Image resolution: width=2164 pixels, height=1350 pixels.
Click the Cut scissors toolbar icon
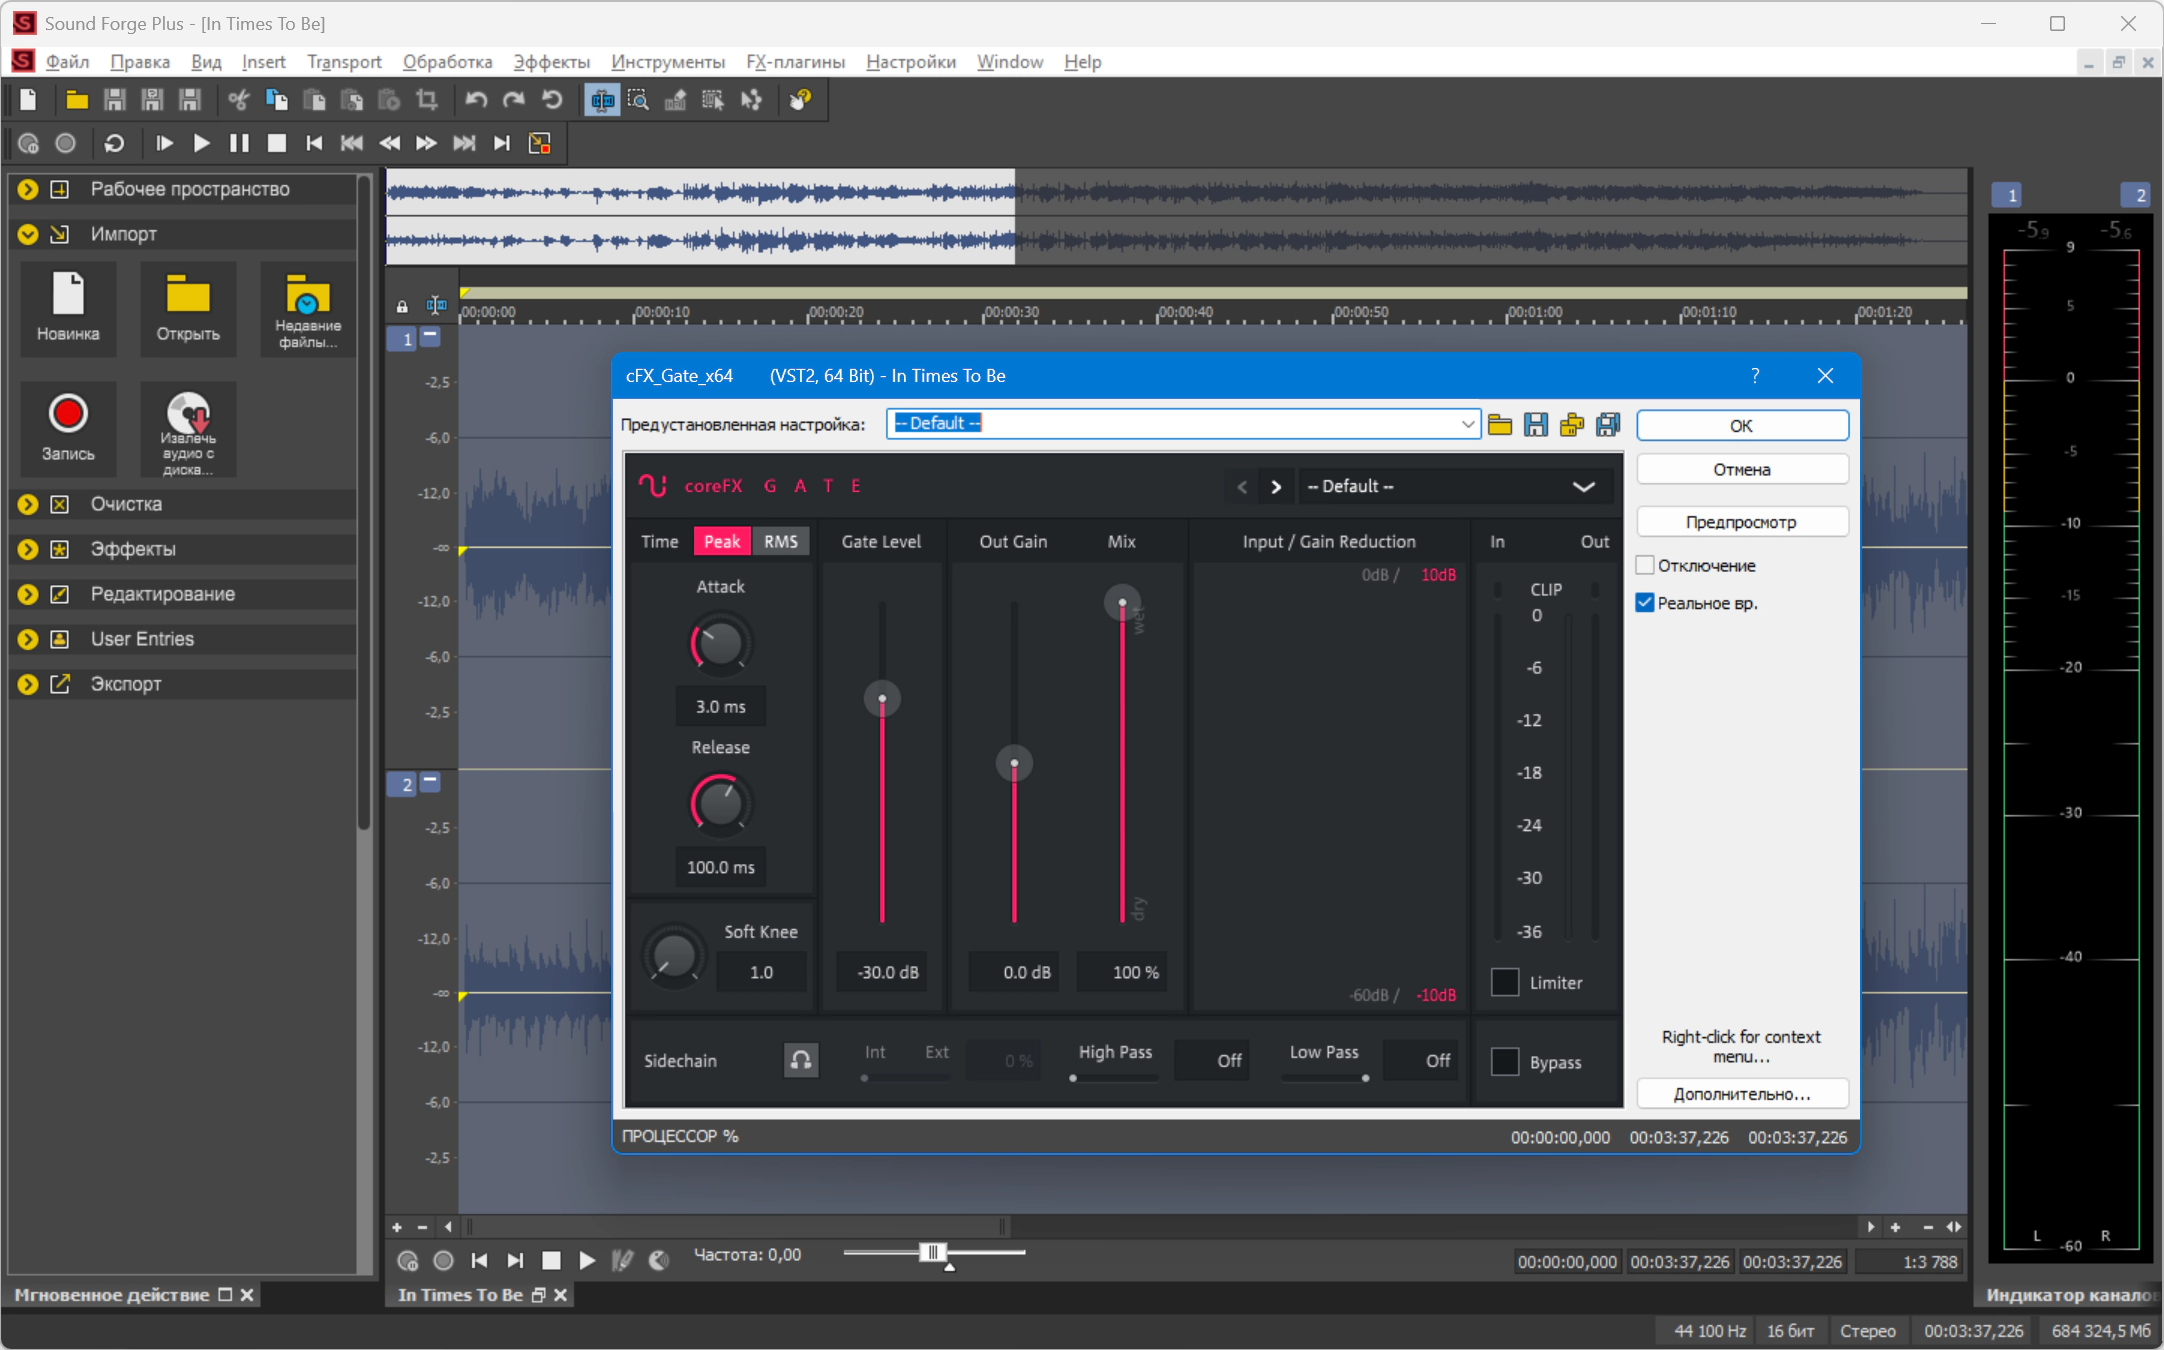tap(238, 100)
